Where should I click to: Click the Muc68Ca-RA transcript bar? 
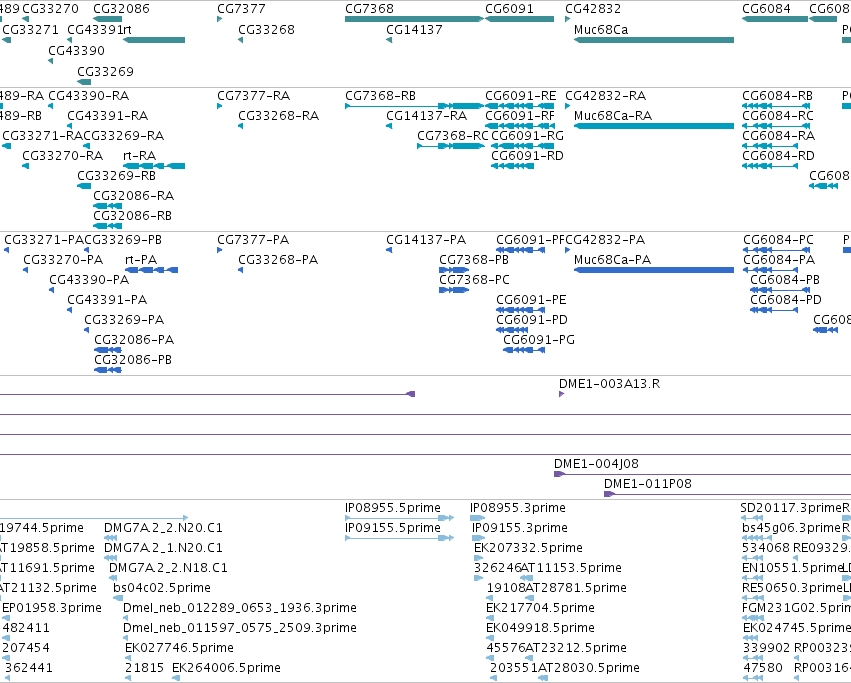[x=654, y=126]
